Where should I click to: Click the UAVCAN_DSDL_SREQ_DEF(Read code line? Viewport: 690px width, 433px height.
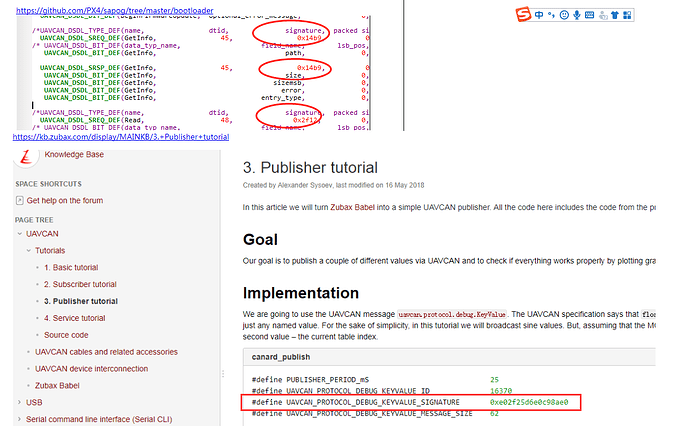(x=205, y=120)
